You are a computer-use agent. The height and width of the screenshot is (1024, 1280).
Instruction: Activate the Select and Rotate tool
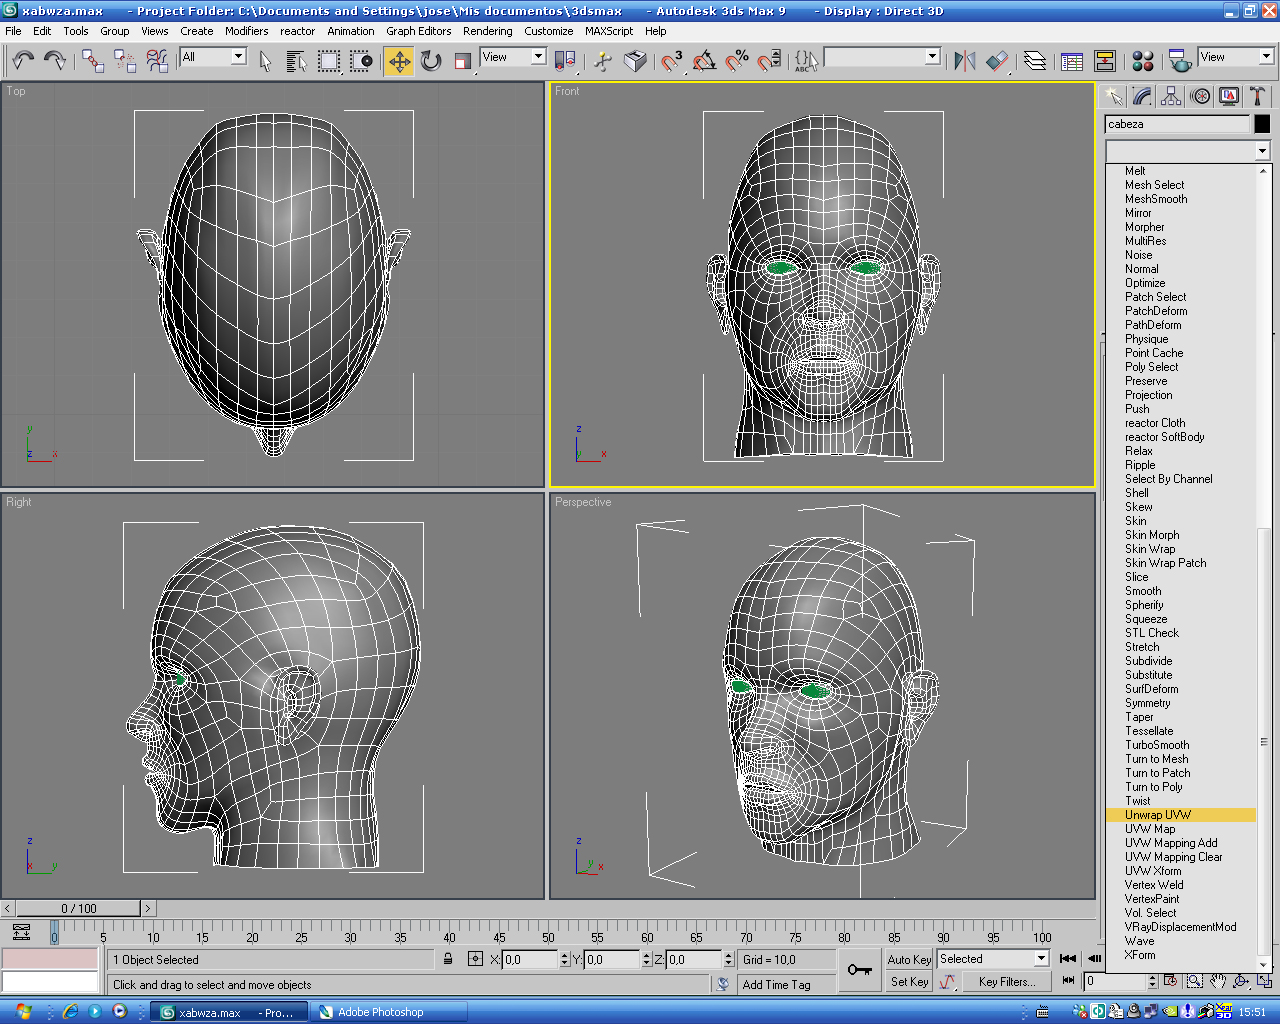(431, 61)
